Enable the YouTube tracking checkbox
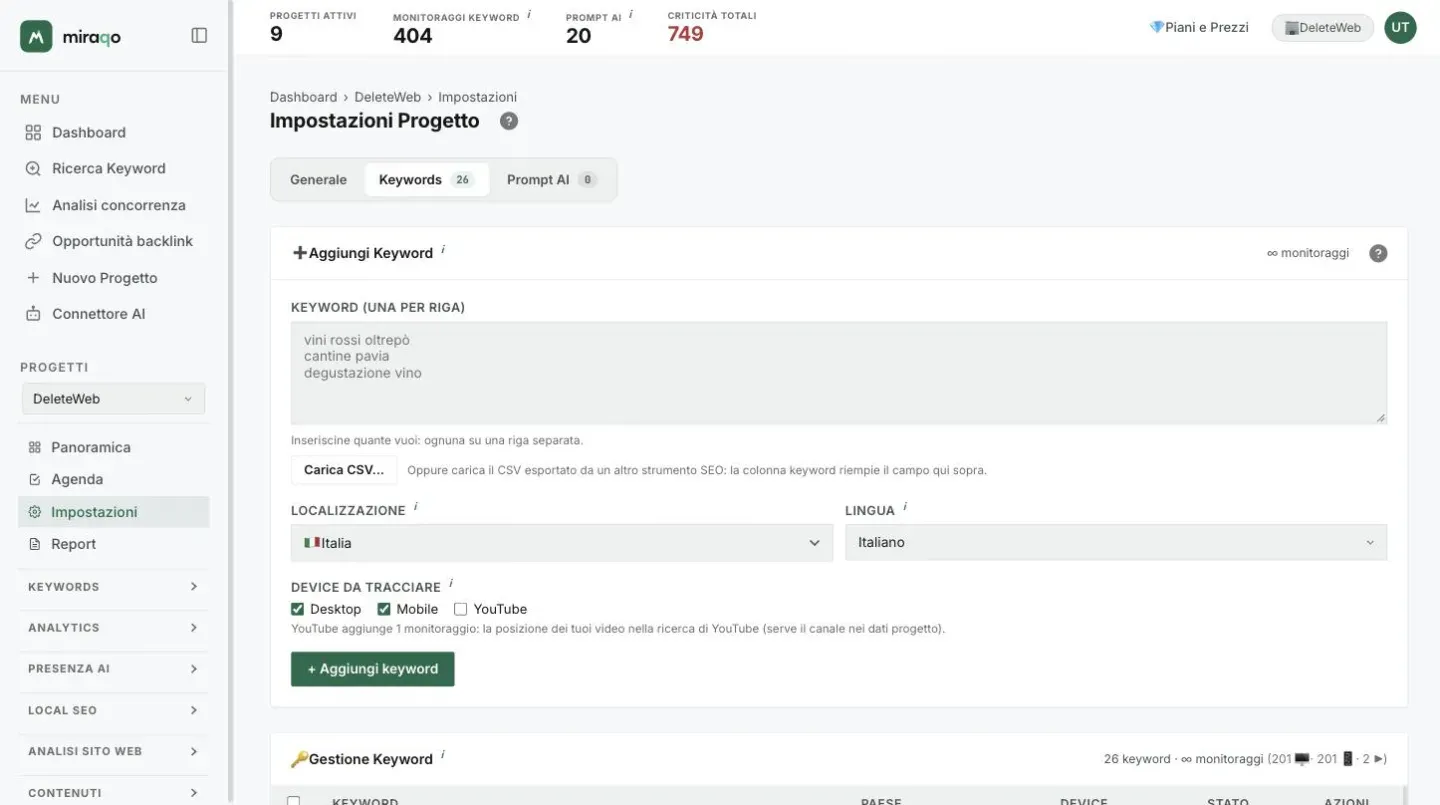The image size is (1440, 805). (461, 609)
